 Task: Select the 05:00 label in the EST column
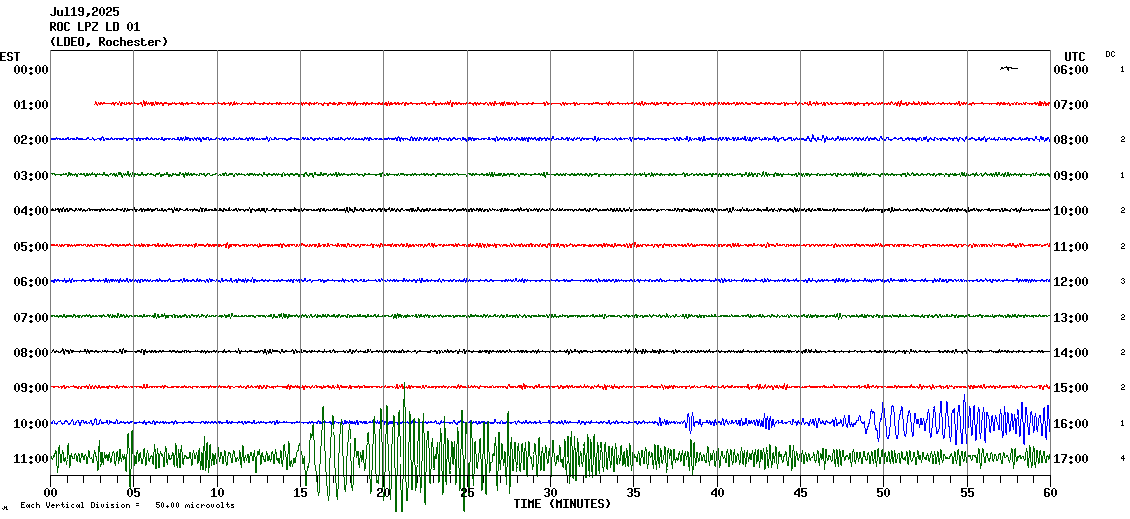coord(31,247)
